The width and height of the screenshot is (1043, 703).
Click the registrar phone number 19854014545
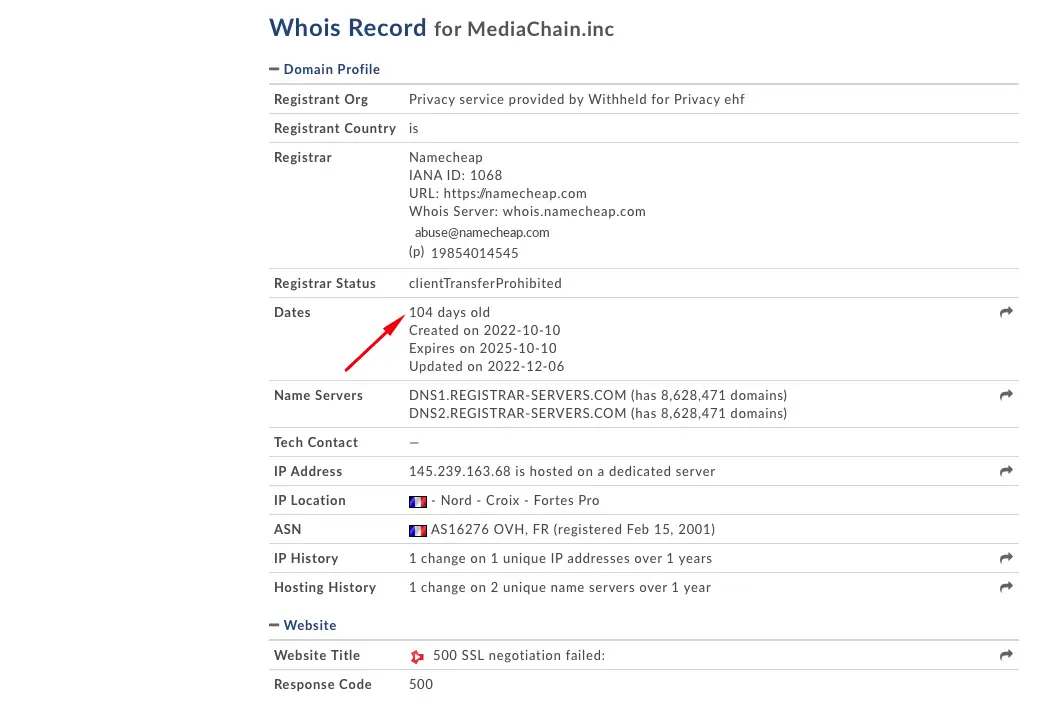[x=475, y=253]
